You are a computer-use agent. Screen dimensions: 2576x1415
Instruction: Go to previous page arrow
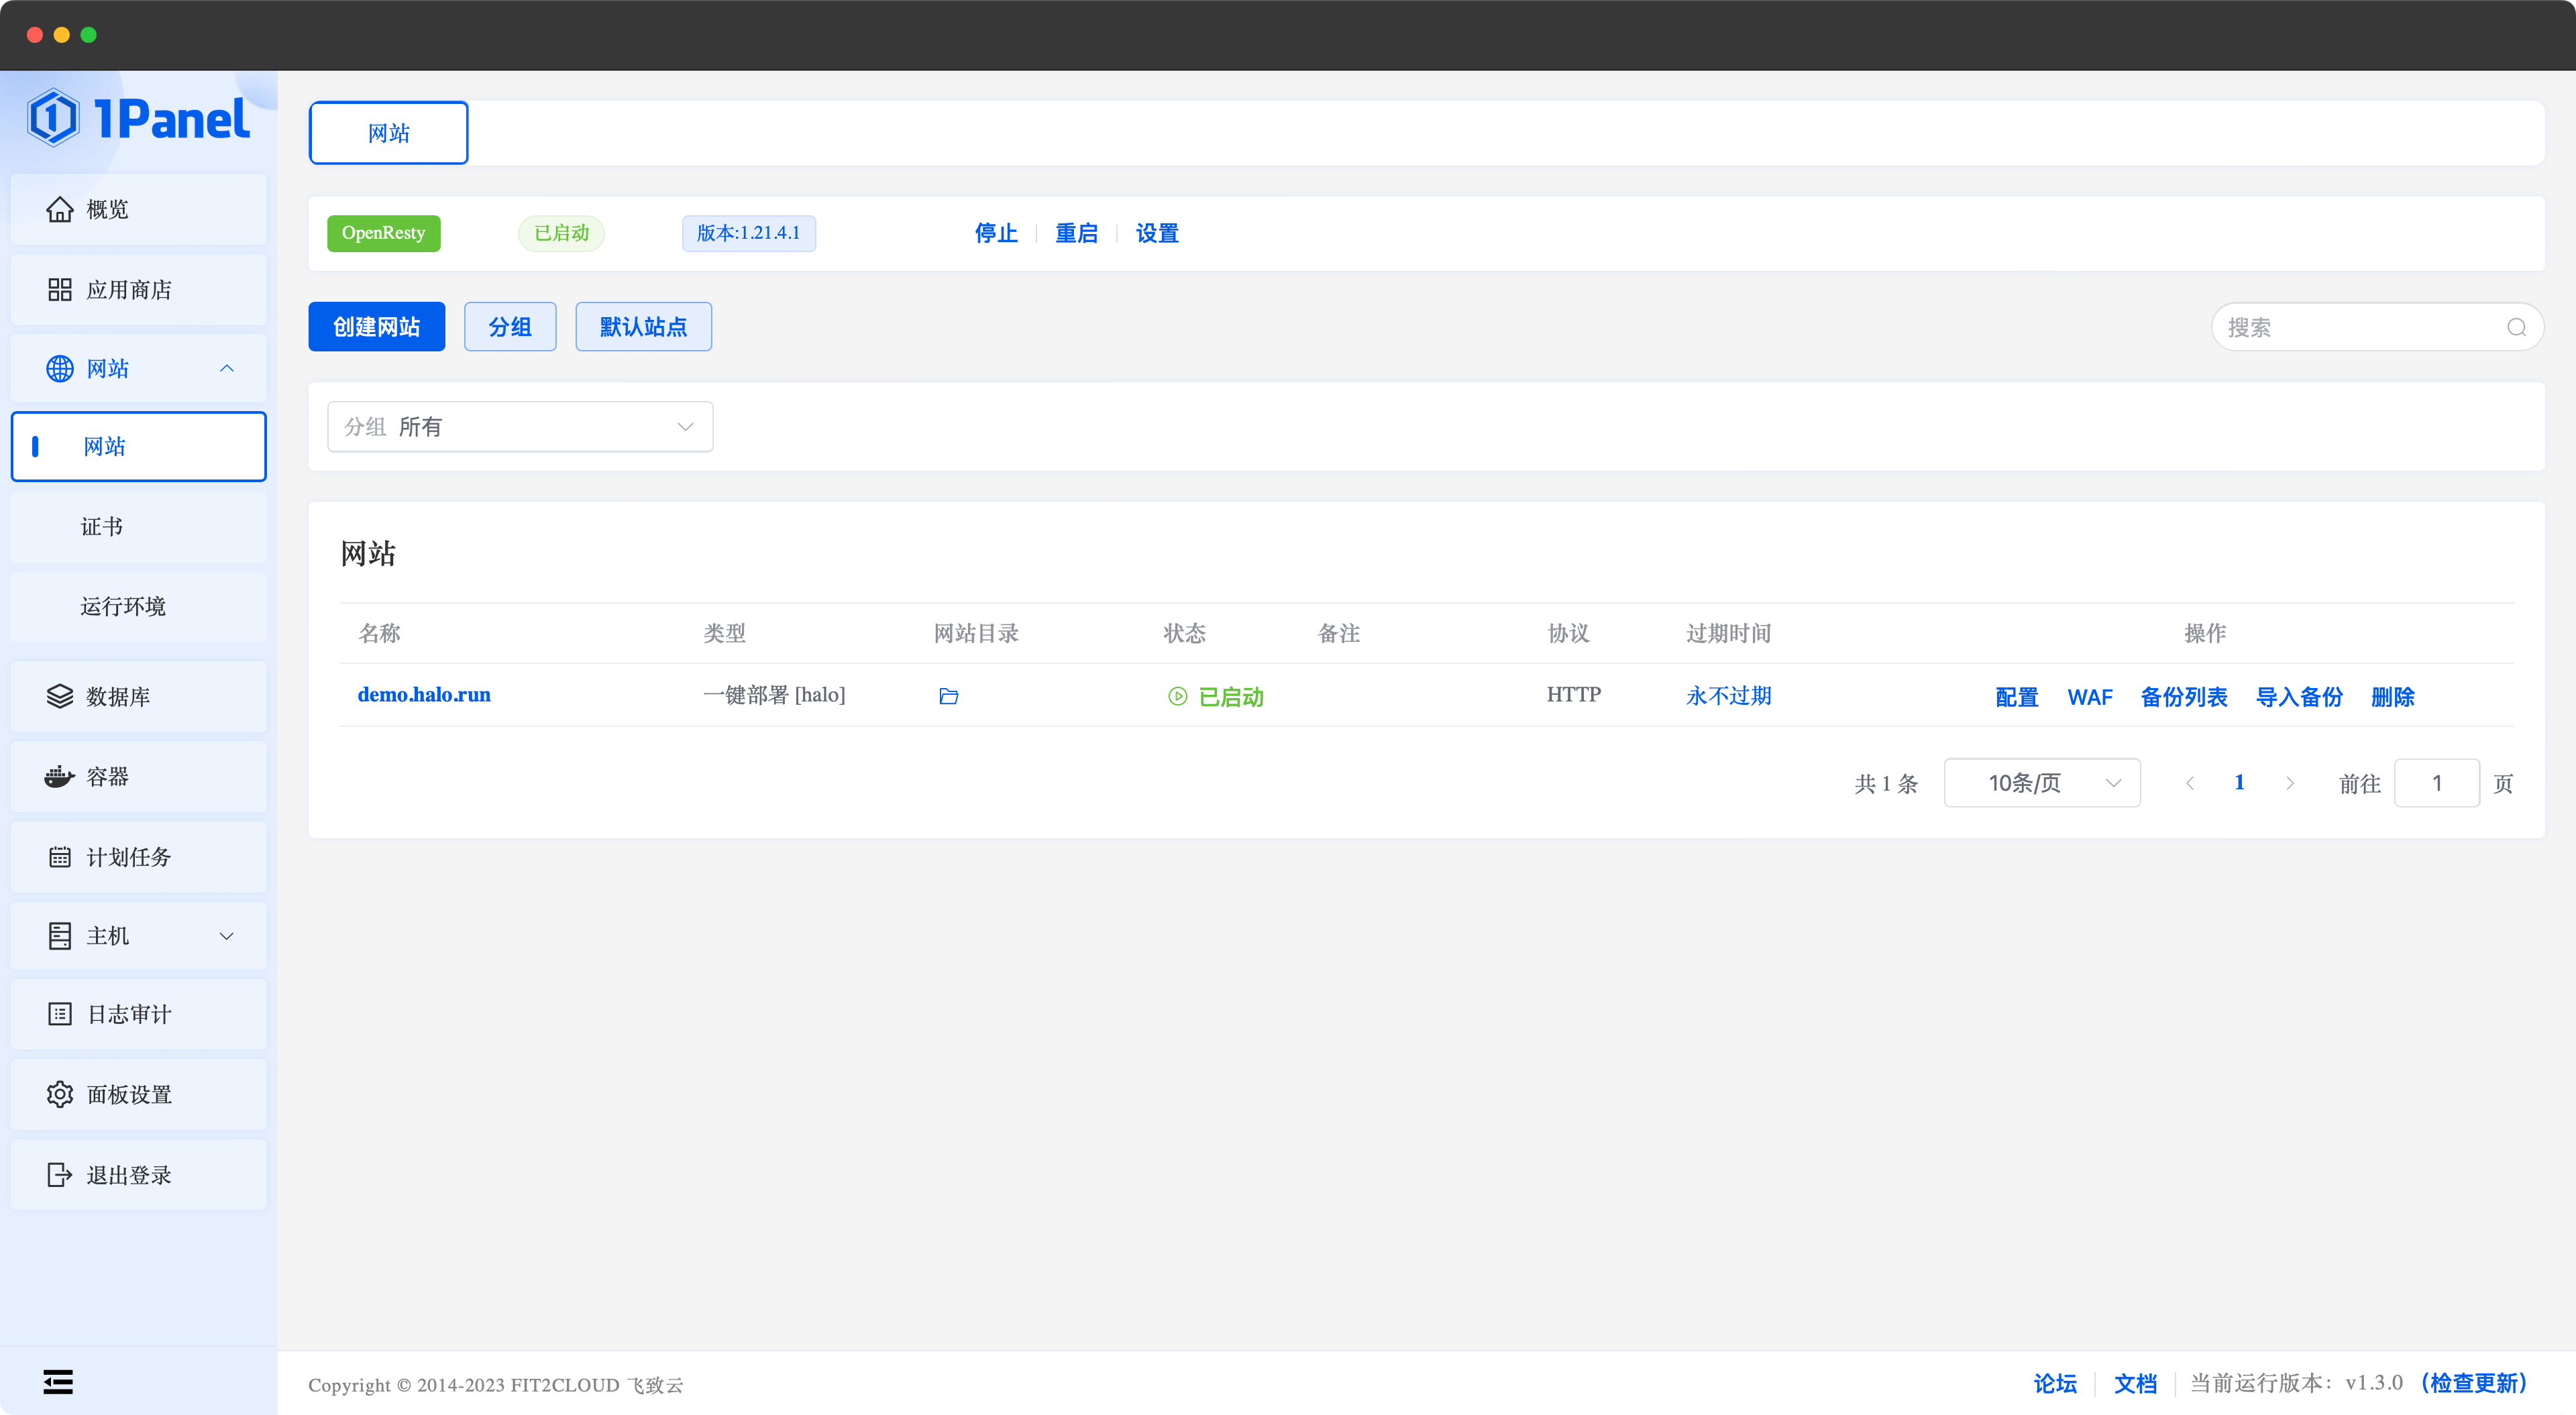pos(2189,783)
